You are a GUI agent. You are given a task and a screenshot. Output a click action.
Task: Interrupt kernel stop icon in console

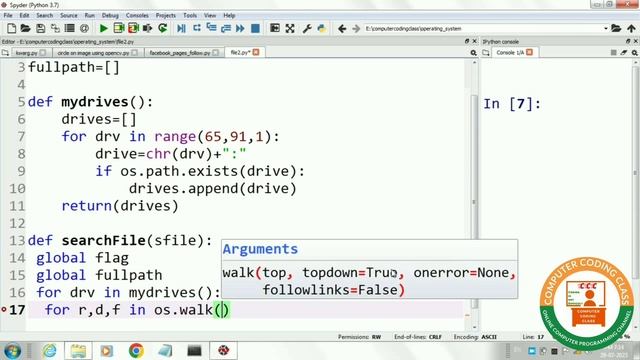click(613, 53)
